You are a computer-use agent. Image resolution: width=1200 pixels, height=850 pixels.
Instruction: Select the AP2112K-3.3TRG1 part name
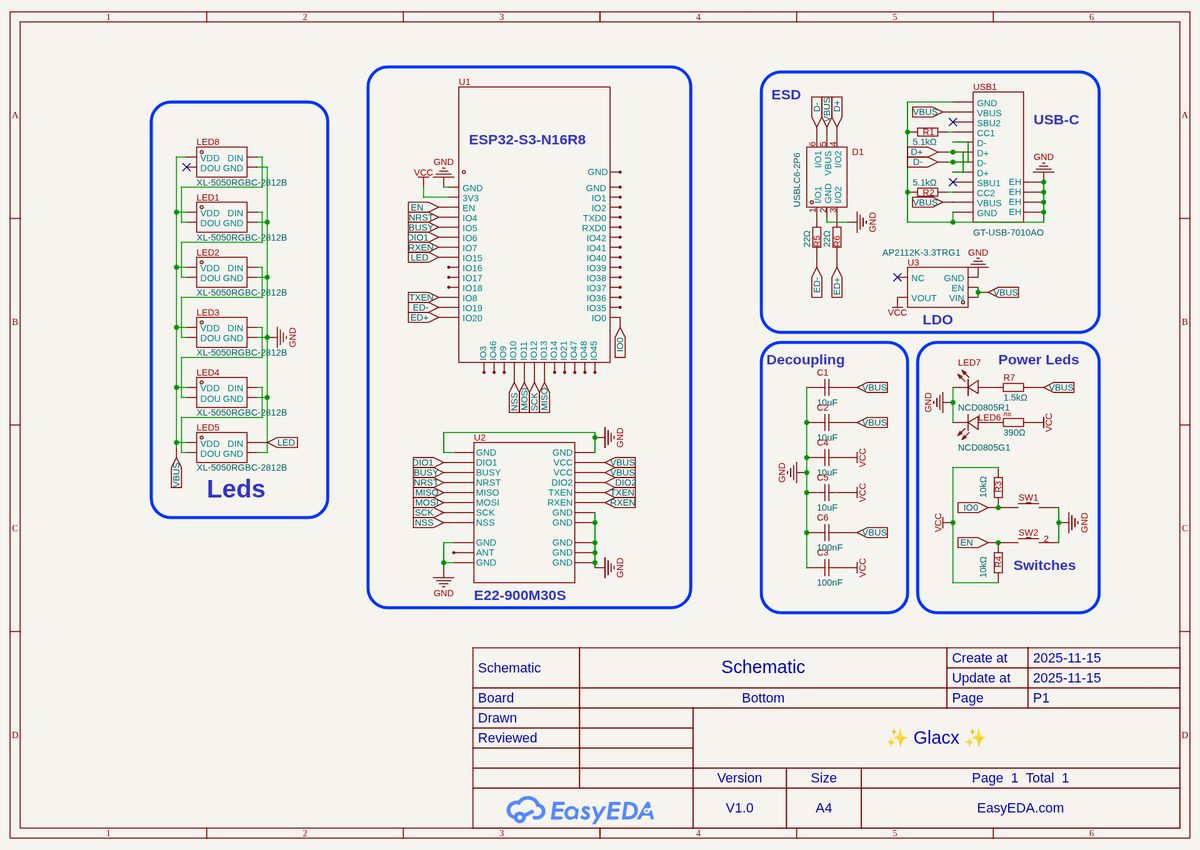click(x=921, y=253)
